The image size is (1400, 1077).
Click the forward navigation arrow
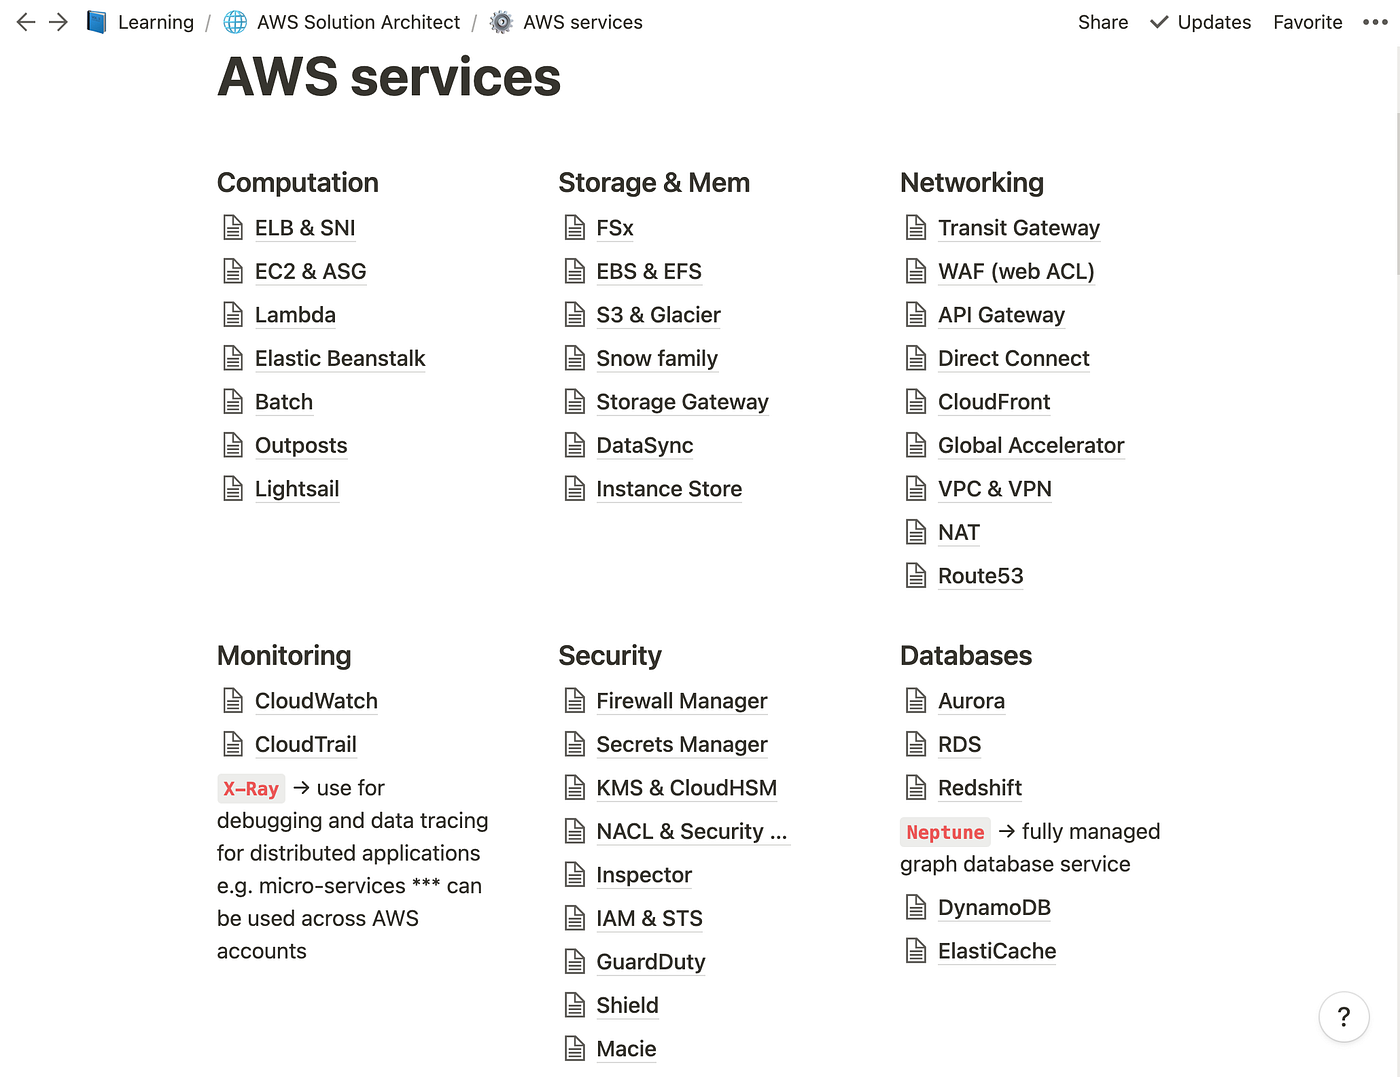(x=59, y=22)
